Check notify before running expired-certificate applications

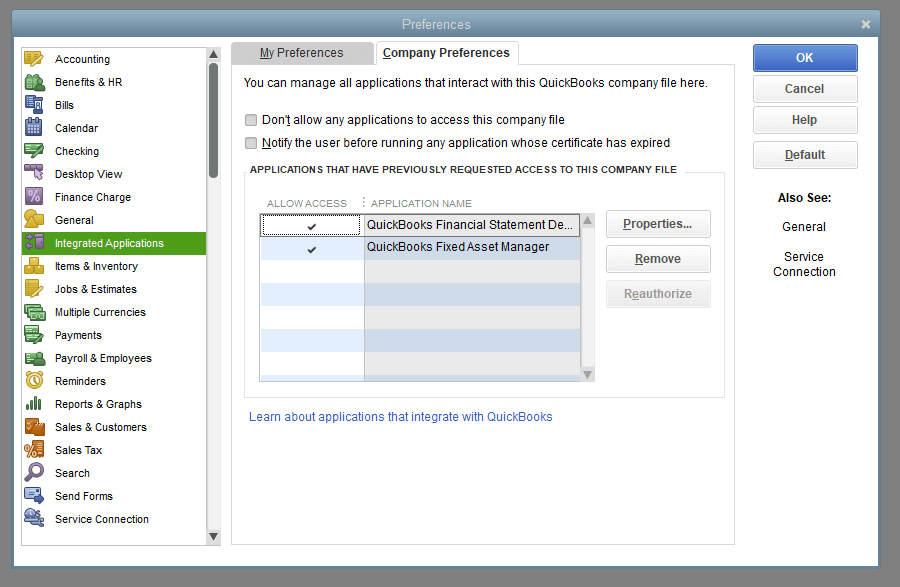point(251,142)
